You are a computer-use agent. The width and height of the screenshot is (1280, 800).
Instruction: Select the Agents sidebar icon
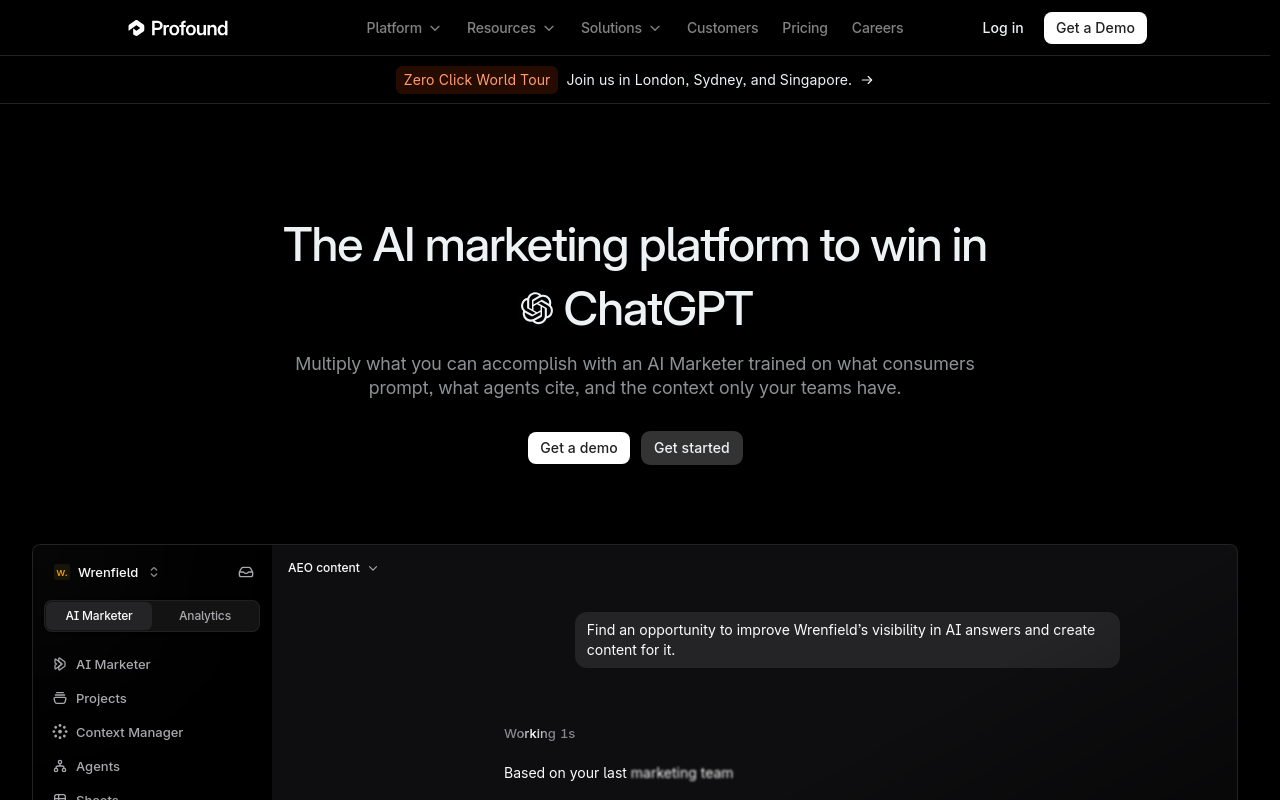pyautogui.click(x=60, y=766)
